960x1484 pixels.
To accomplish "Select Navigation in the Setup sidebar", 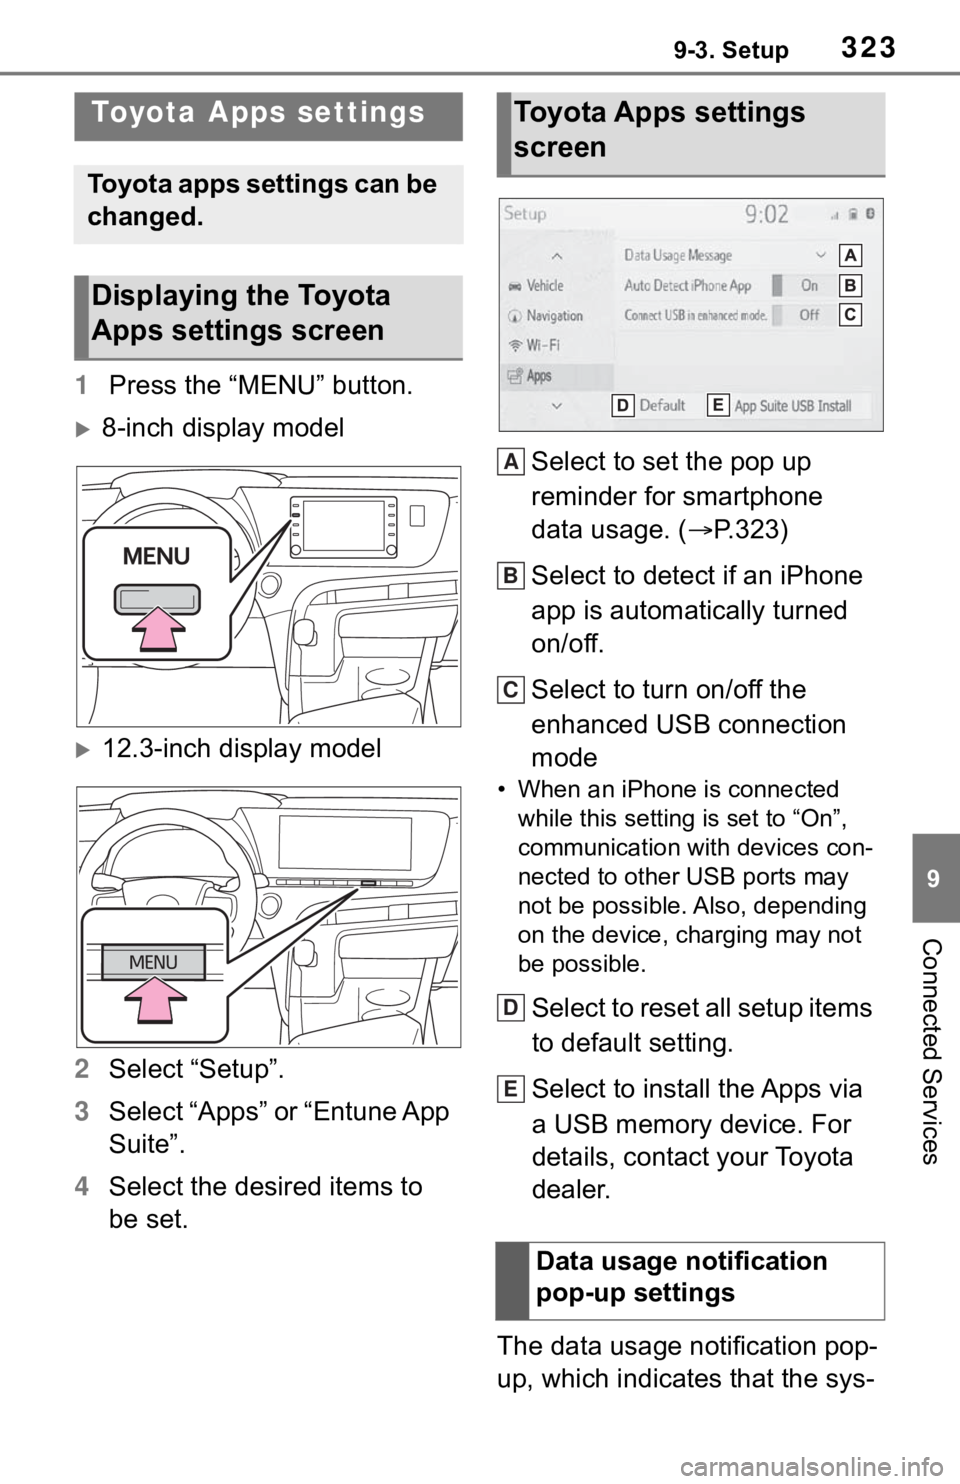I will 556,316.
